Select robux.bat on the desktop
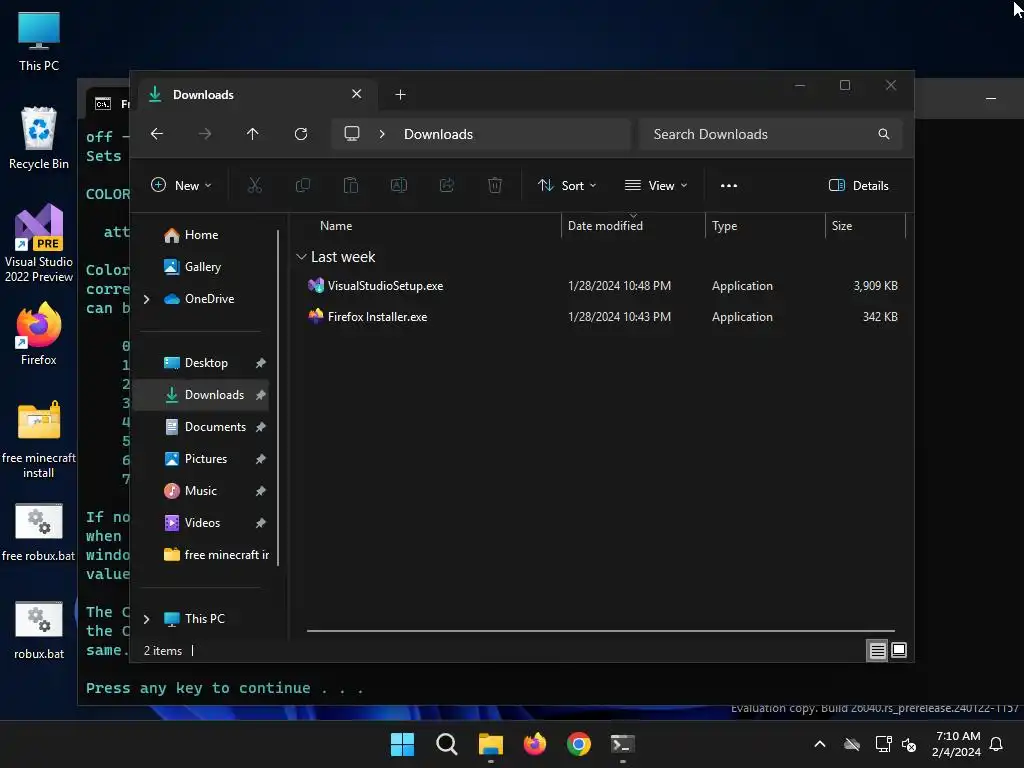 click(x=39, y=630)
